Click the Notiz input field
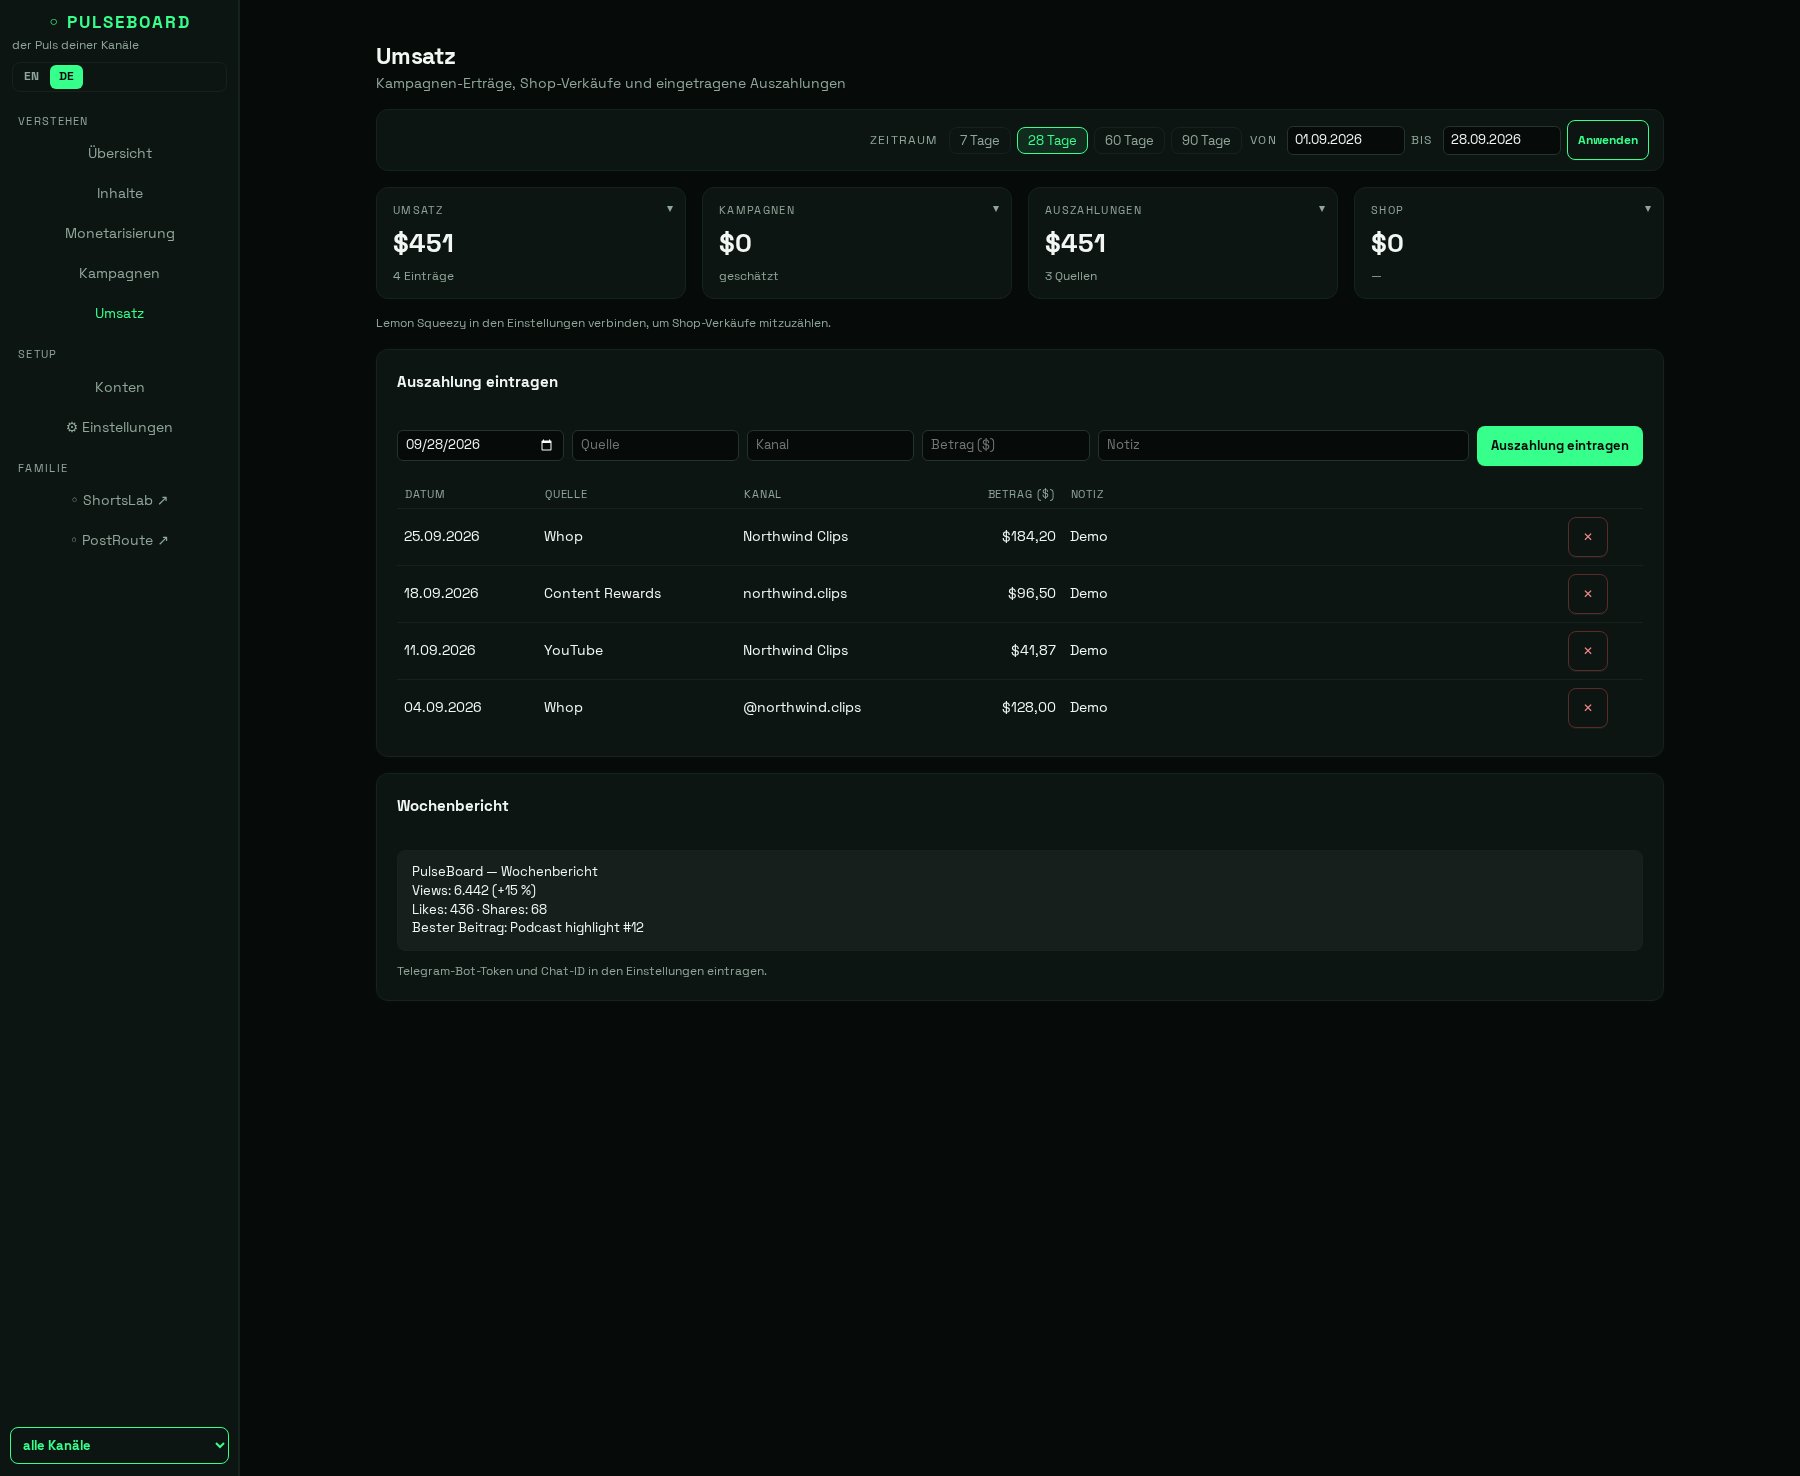This screenshot has height=1476, width=1800. (1283, 445)
